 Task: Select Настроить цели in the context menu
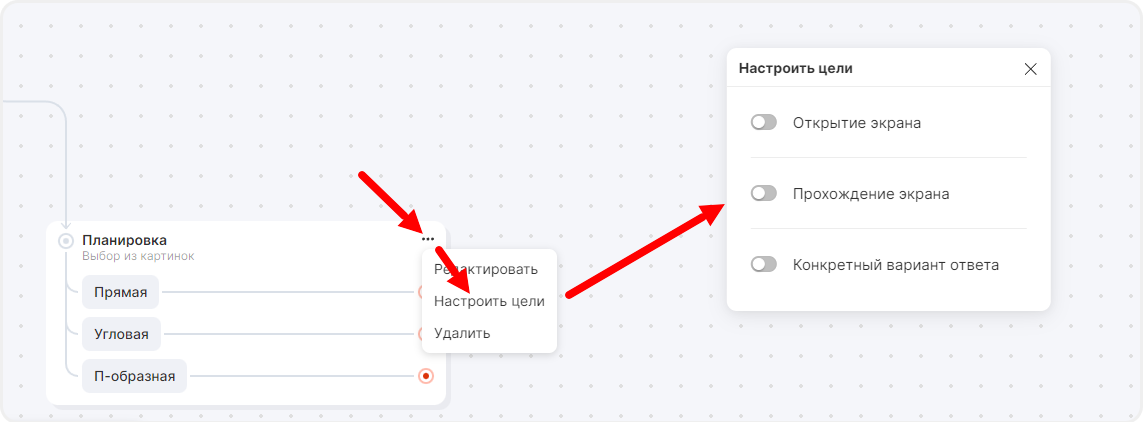coord(489,301)
